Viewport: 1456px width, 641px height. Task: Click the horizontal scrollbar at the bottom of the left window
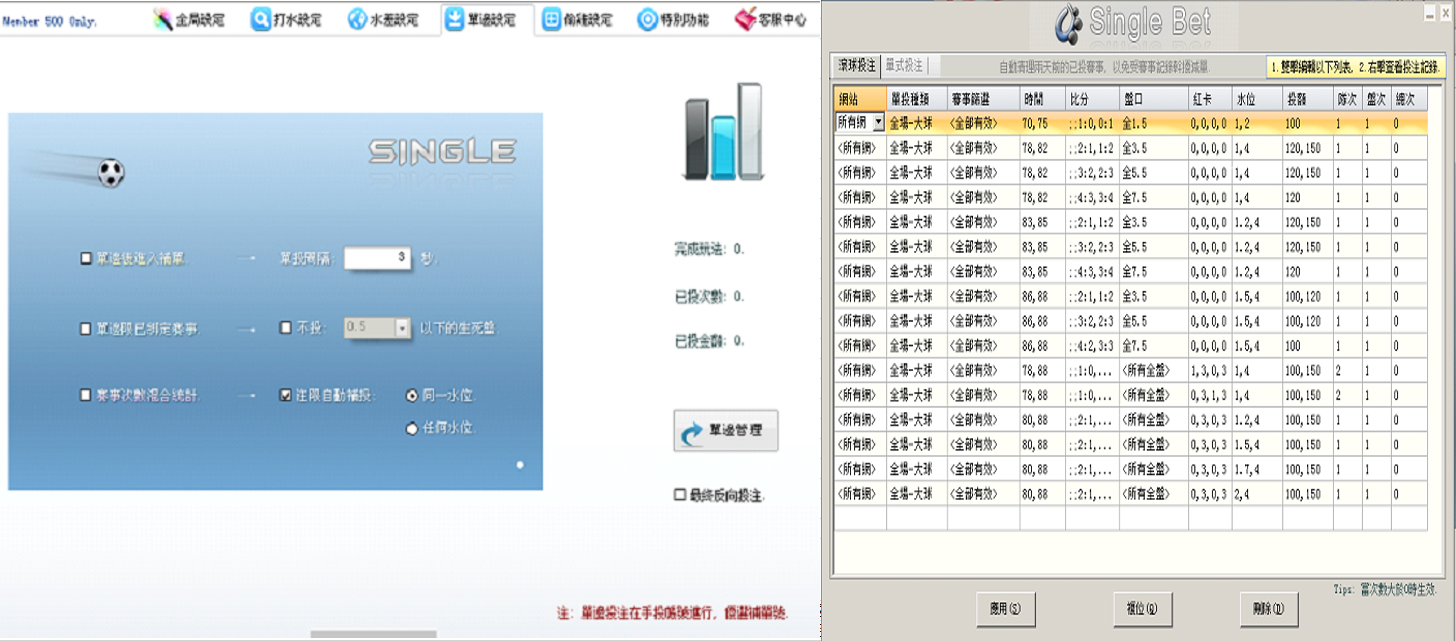[373, 634]
